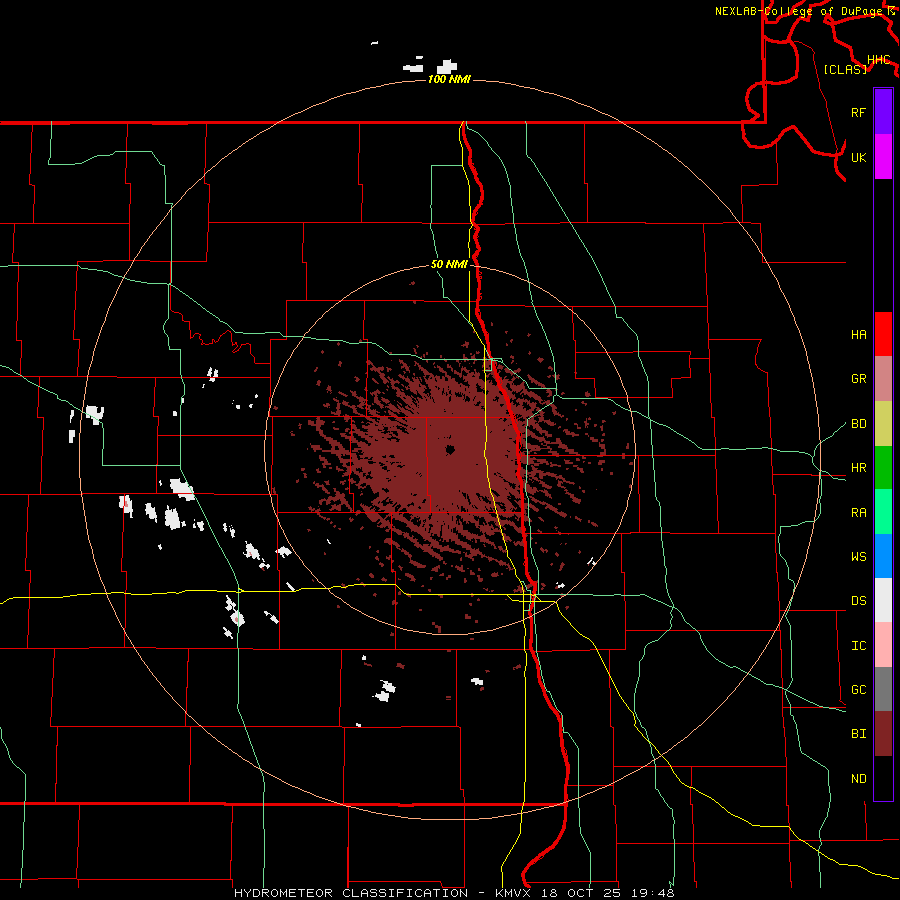Click the 50 NMI range ring label
The width and height of the screenshot is (900, 900).
[449, 264]
